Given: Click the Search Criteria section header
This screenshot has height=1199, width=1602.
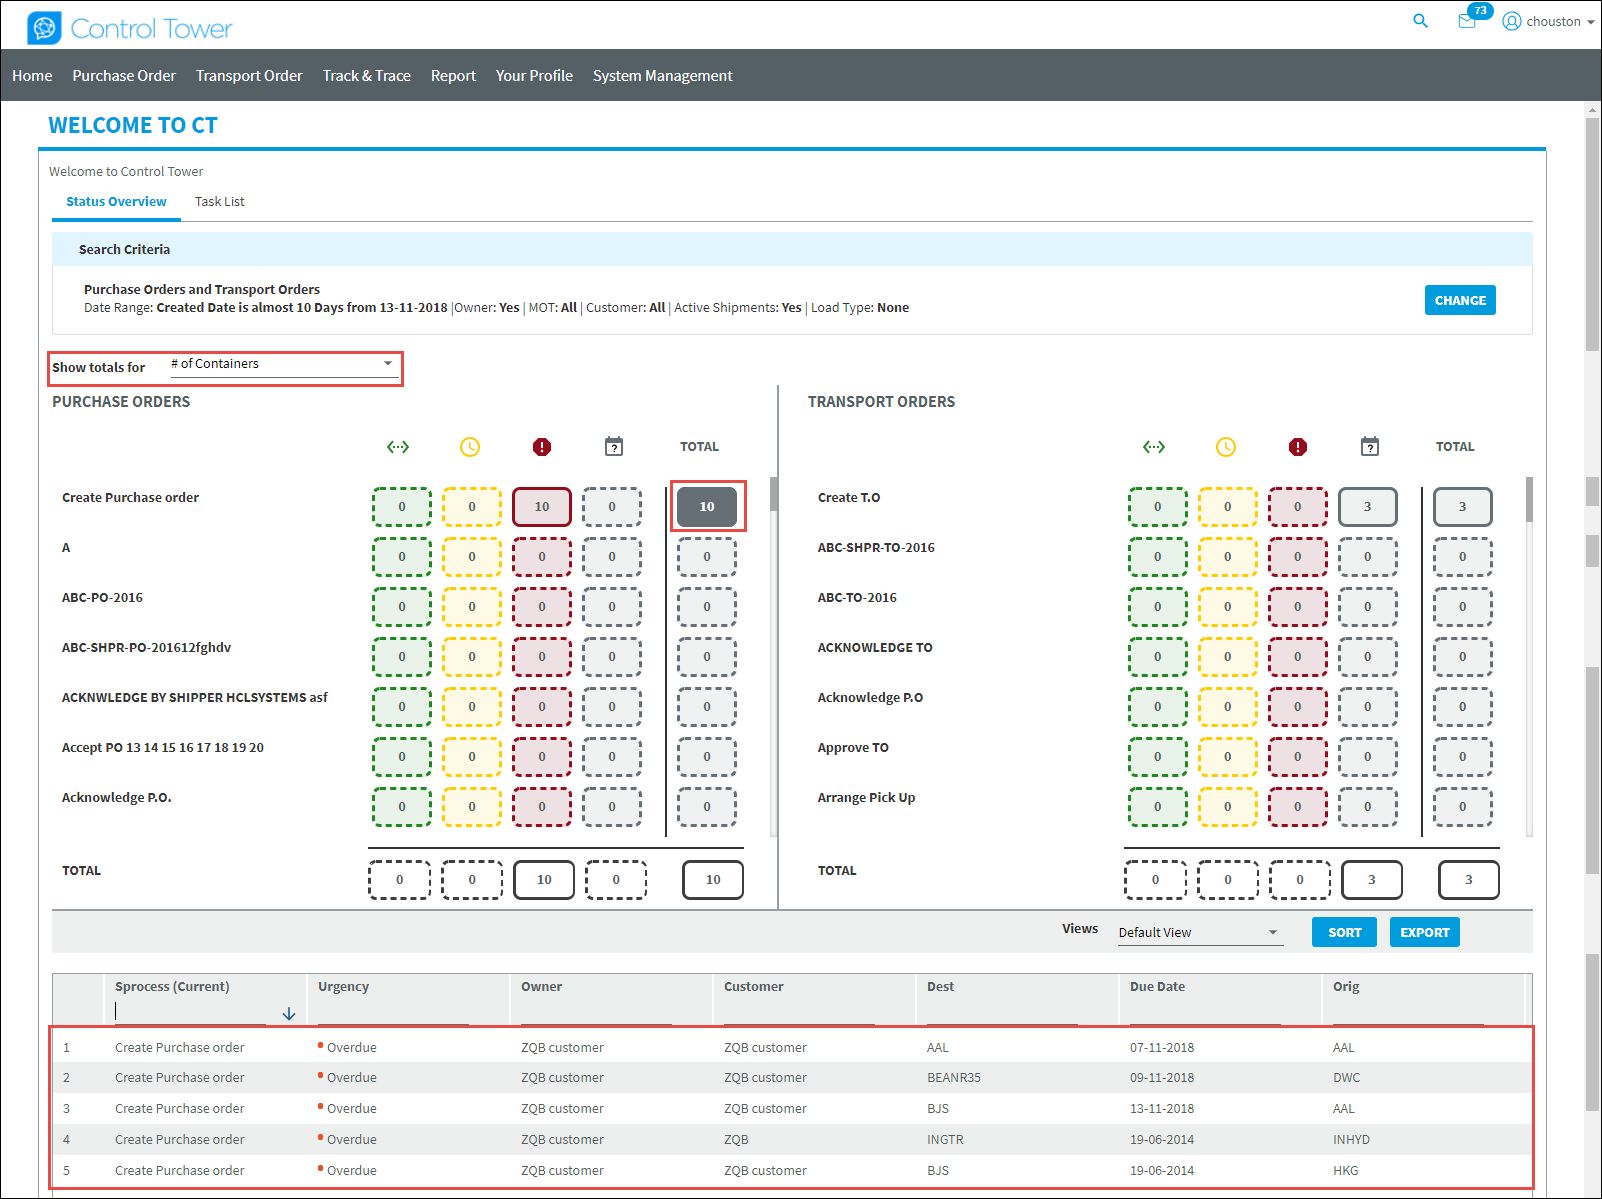Looking at the screenshot, I should [x=792, y=249].
